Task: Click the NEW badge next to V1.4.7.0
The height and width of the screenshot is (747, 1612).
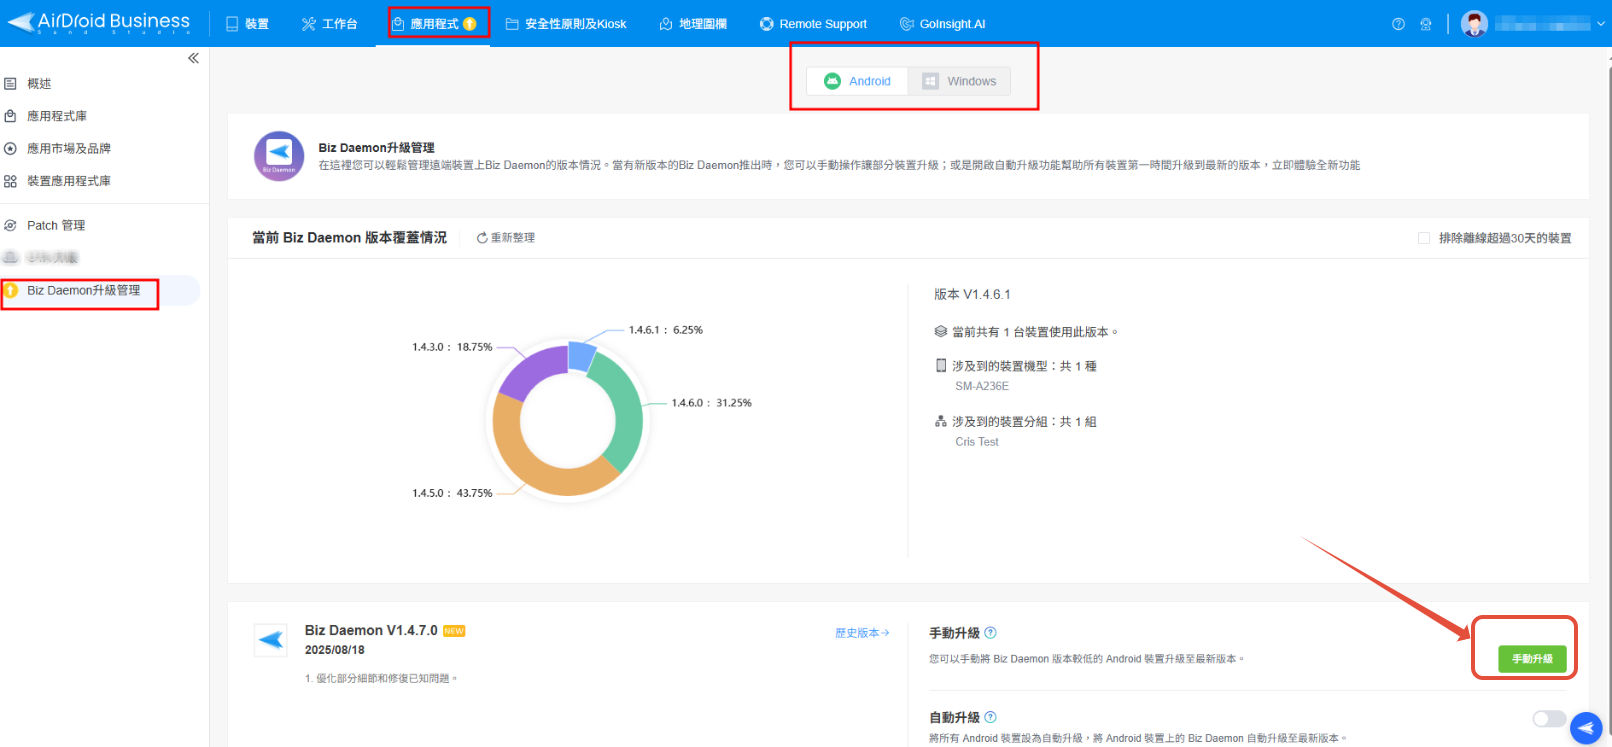Action: click(454, 631)
